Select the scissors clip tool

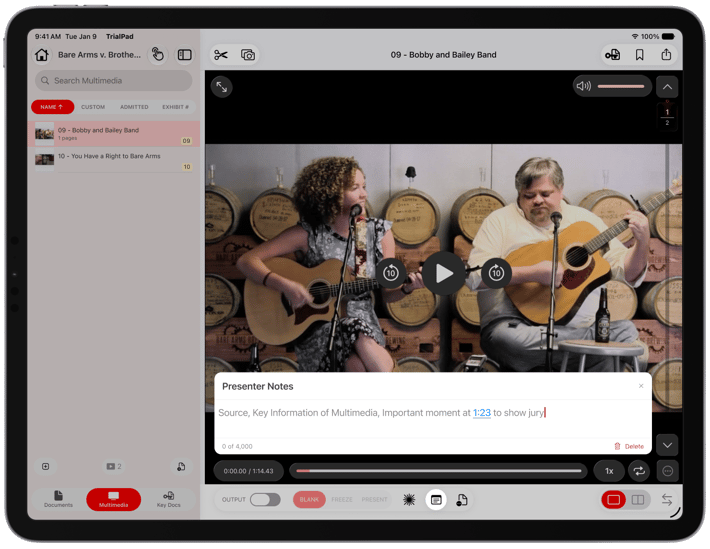(x=221, y=55)
